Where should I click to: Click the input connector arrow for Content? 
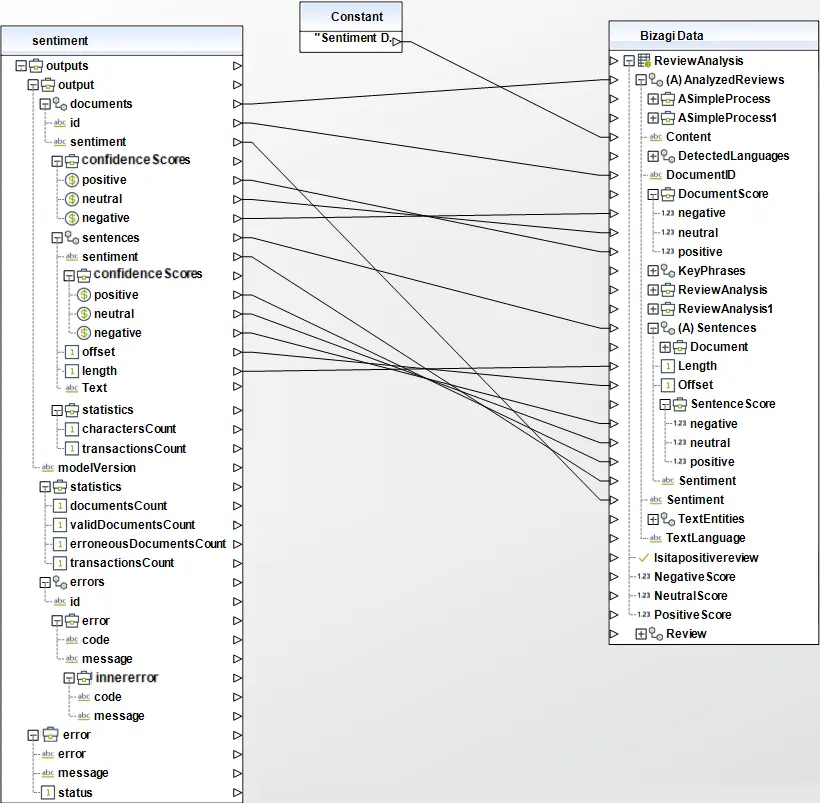[x=614, y=137]
